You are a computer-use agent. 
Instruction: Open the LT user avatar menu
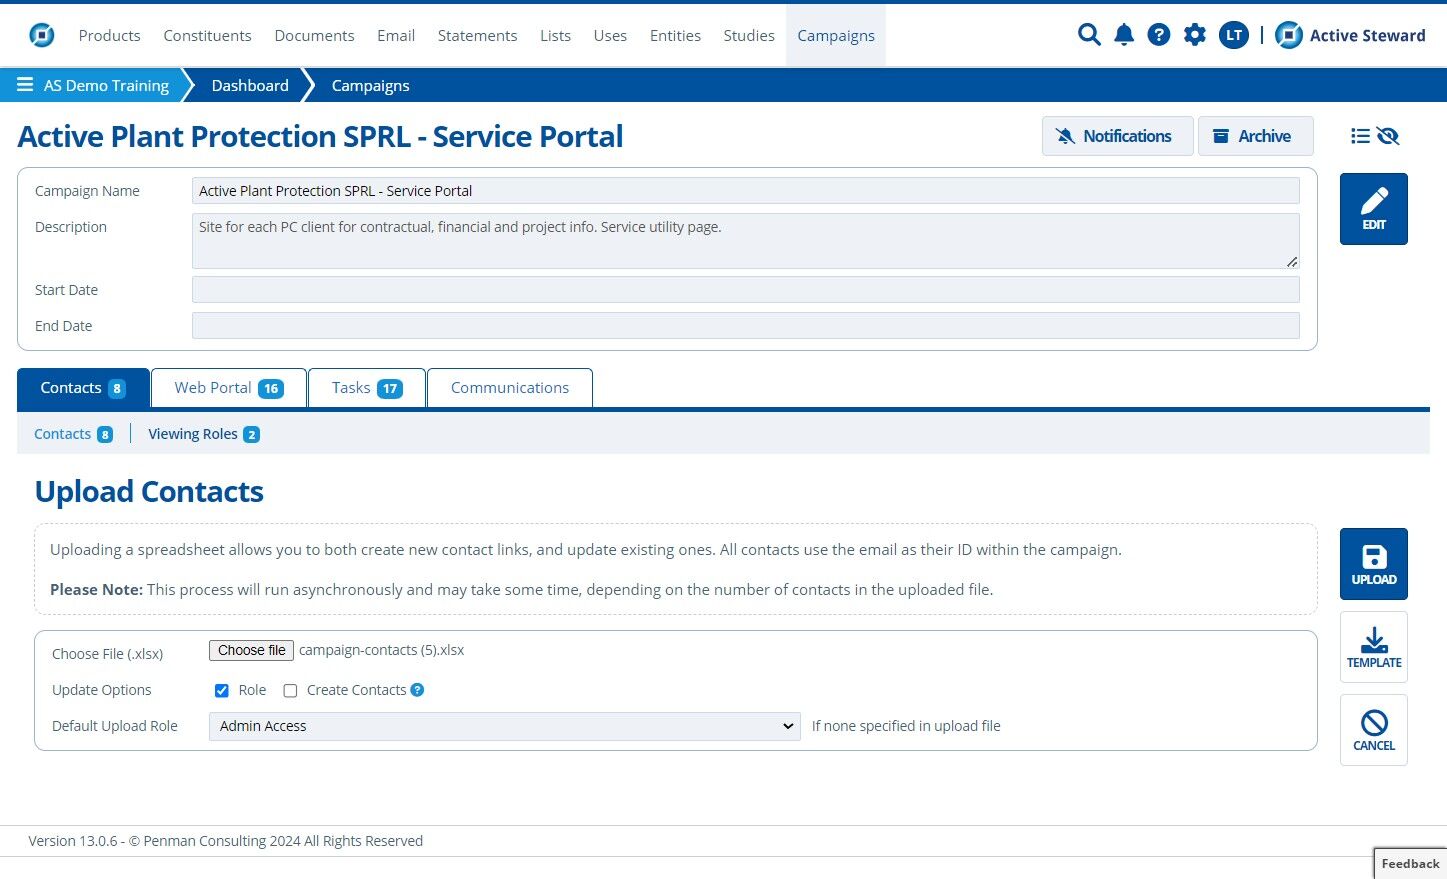(x=1234, y=35)
